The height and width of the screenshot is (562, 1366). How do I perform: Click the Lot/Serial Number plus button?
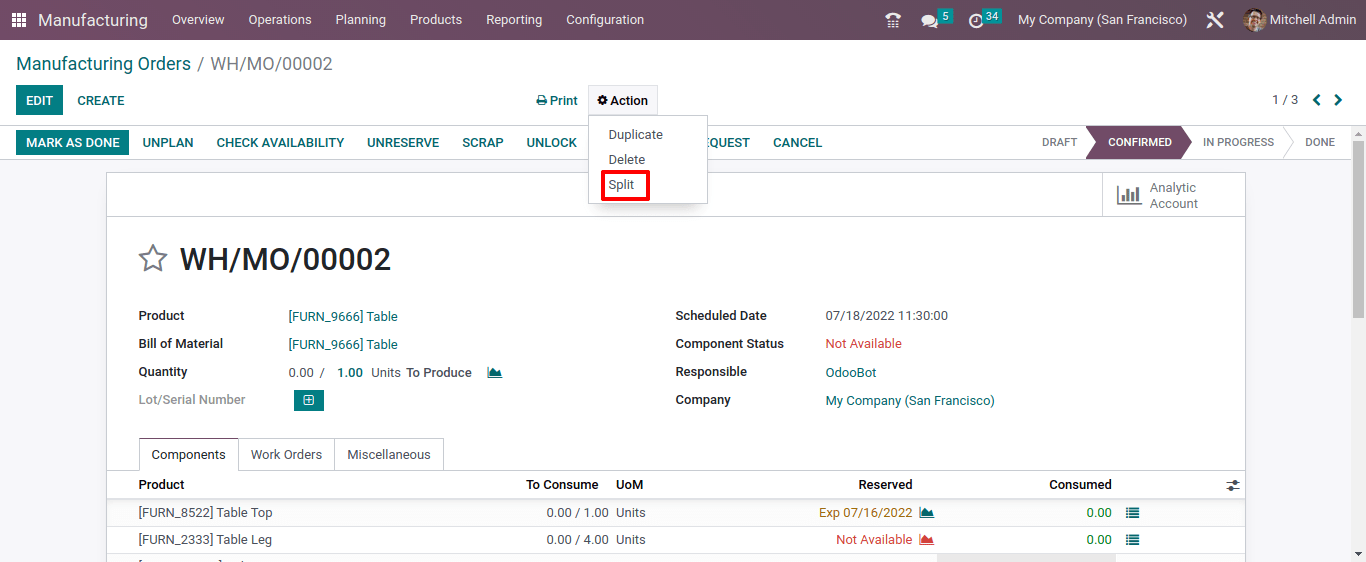coord(308,400)
